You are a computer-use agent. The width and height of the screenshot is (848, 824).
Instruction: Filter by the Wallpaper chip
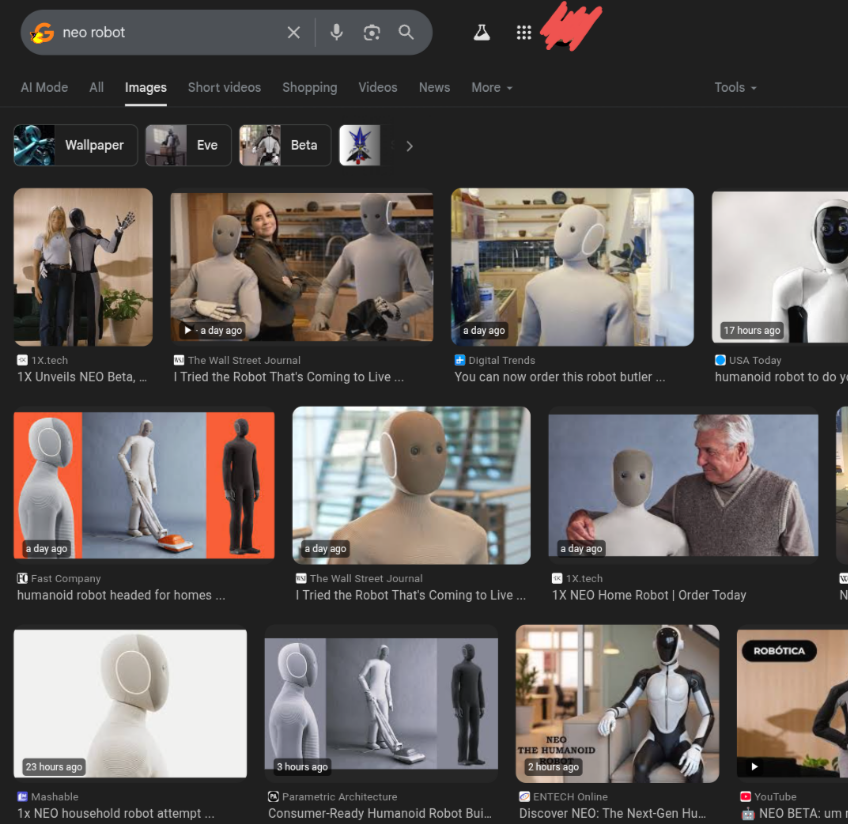coord(76,145)
